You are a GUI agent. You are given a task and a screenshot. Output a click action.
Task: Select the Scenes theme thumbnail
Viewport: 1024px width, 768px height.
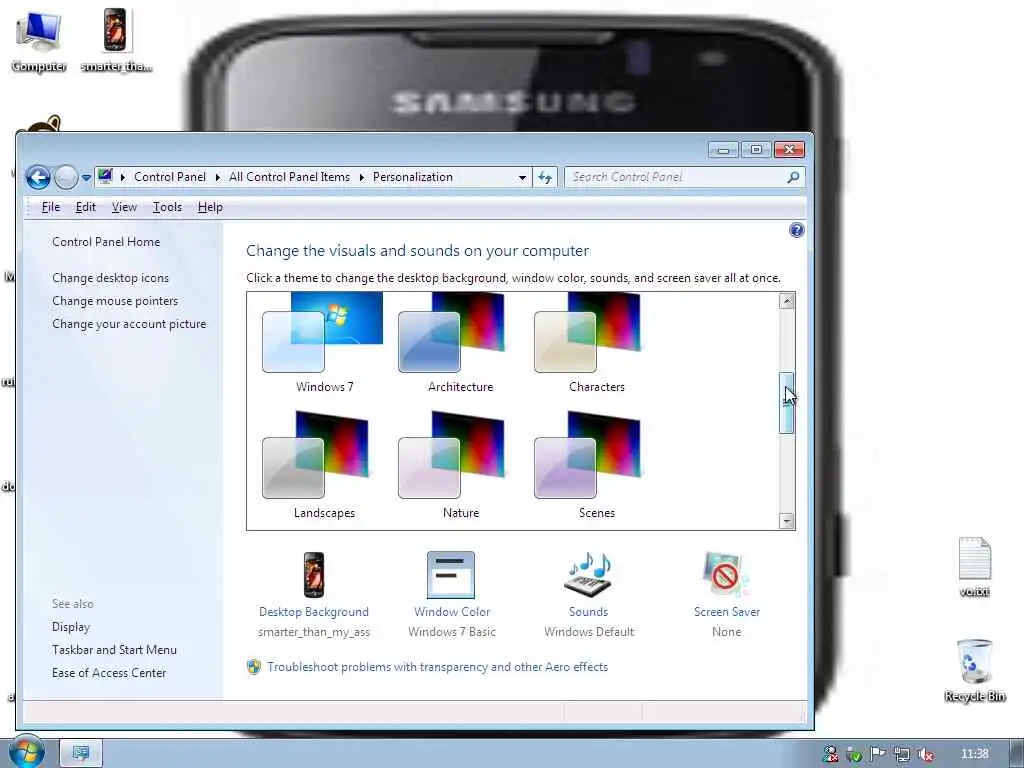tap(588, 455)
